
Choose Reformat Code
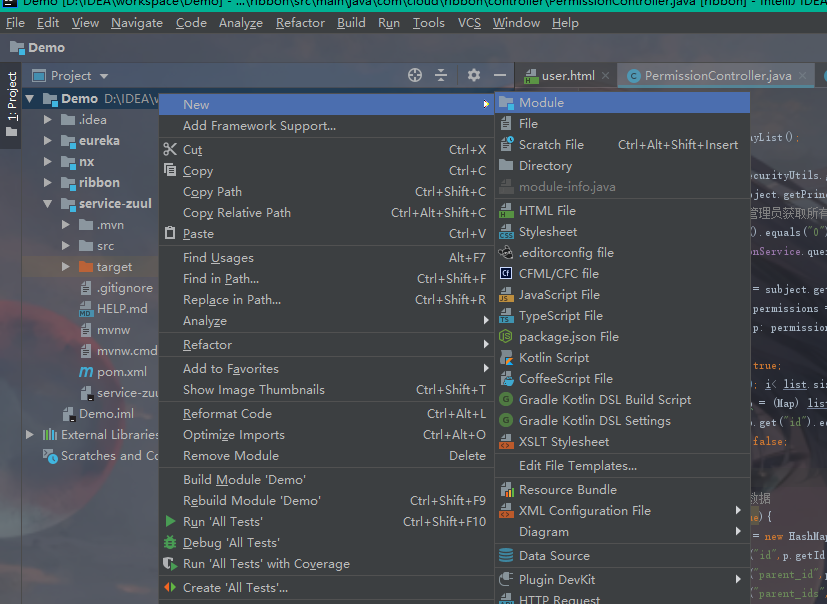(326, 414)
